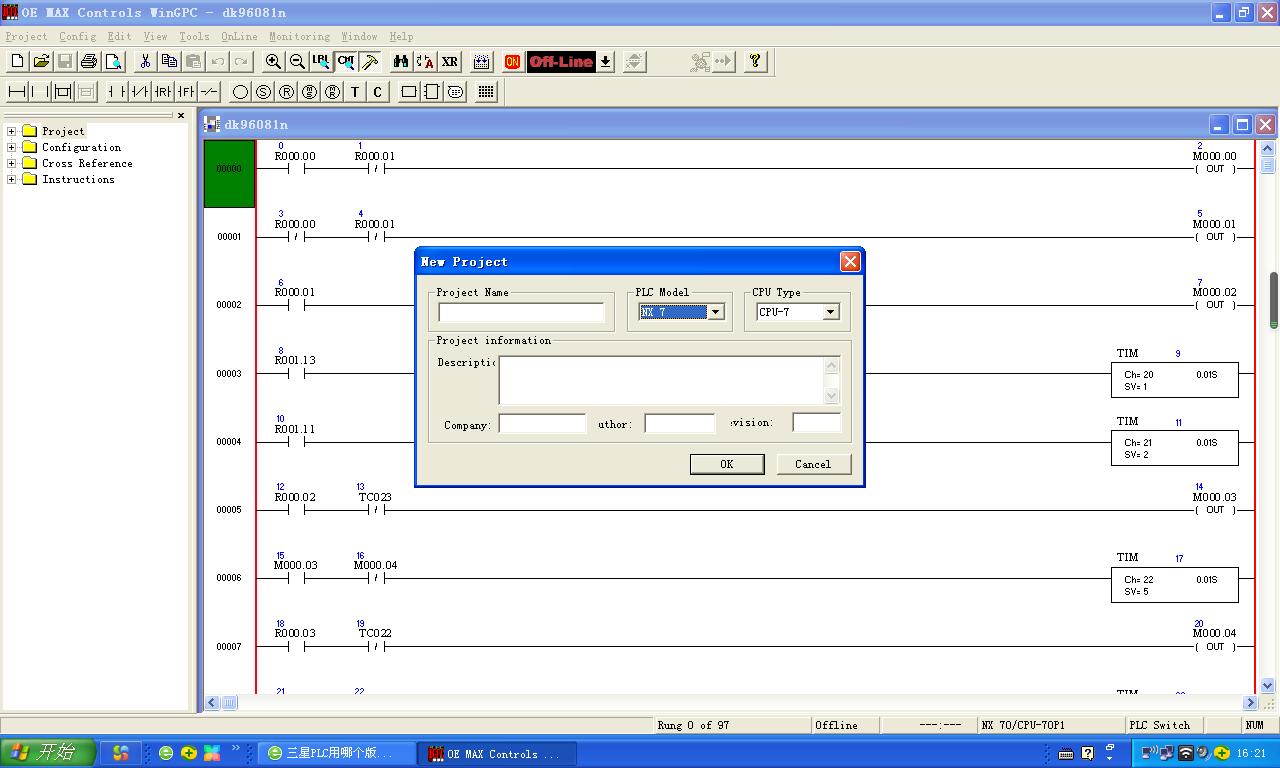Select the normally open contact tool

117,92
